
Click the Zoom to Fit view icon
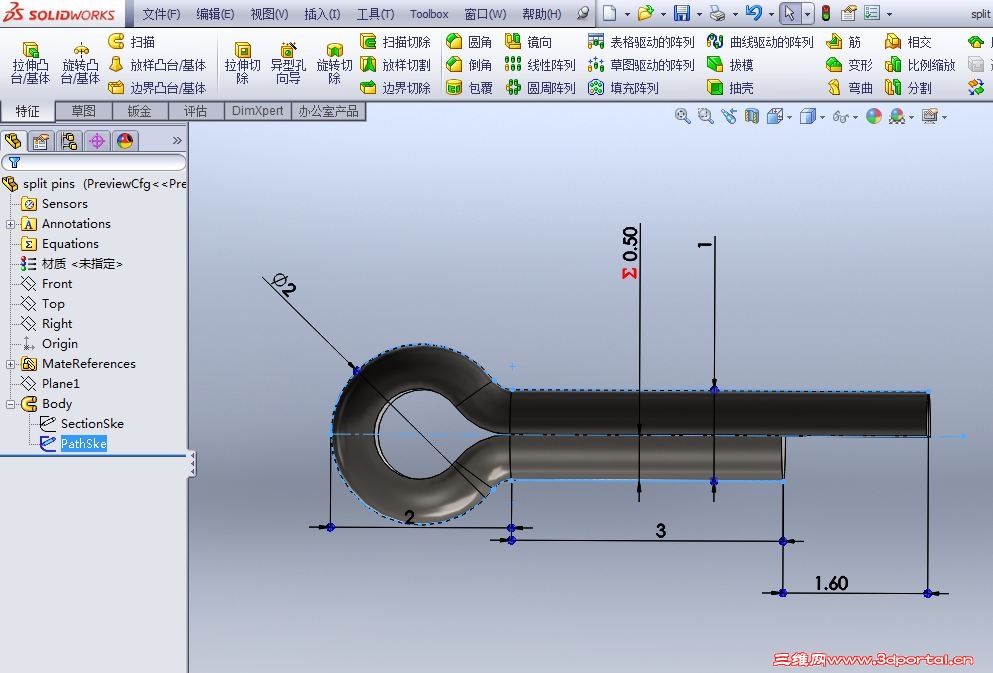coord(682,116)
